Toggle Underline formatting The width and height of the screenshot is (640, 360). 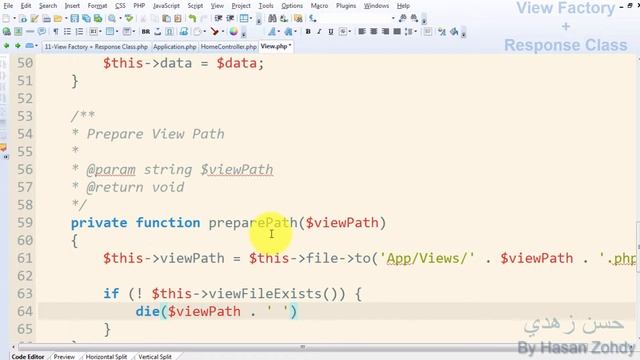[x=331, y=31]
